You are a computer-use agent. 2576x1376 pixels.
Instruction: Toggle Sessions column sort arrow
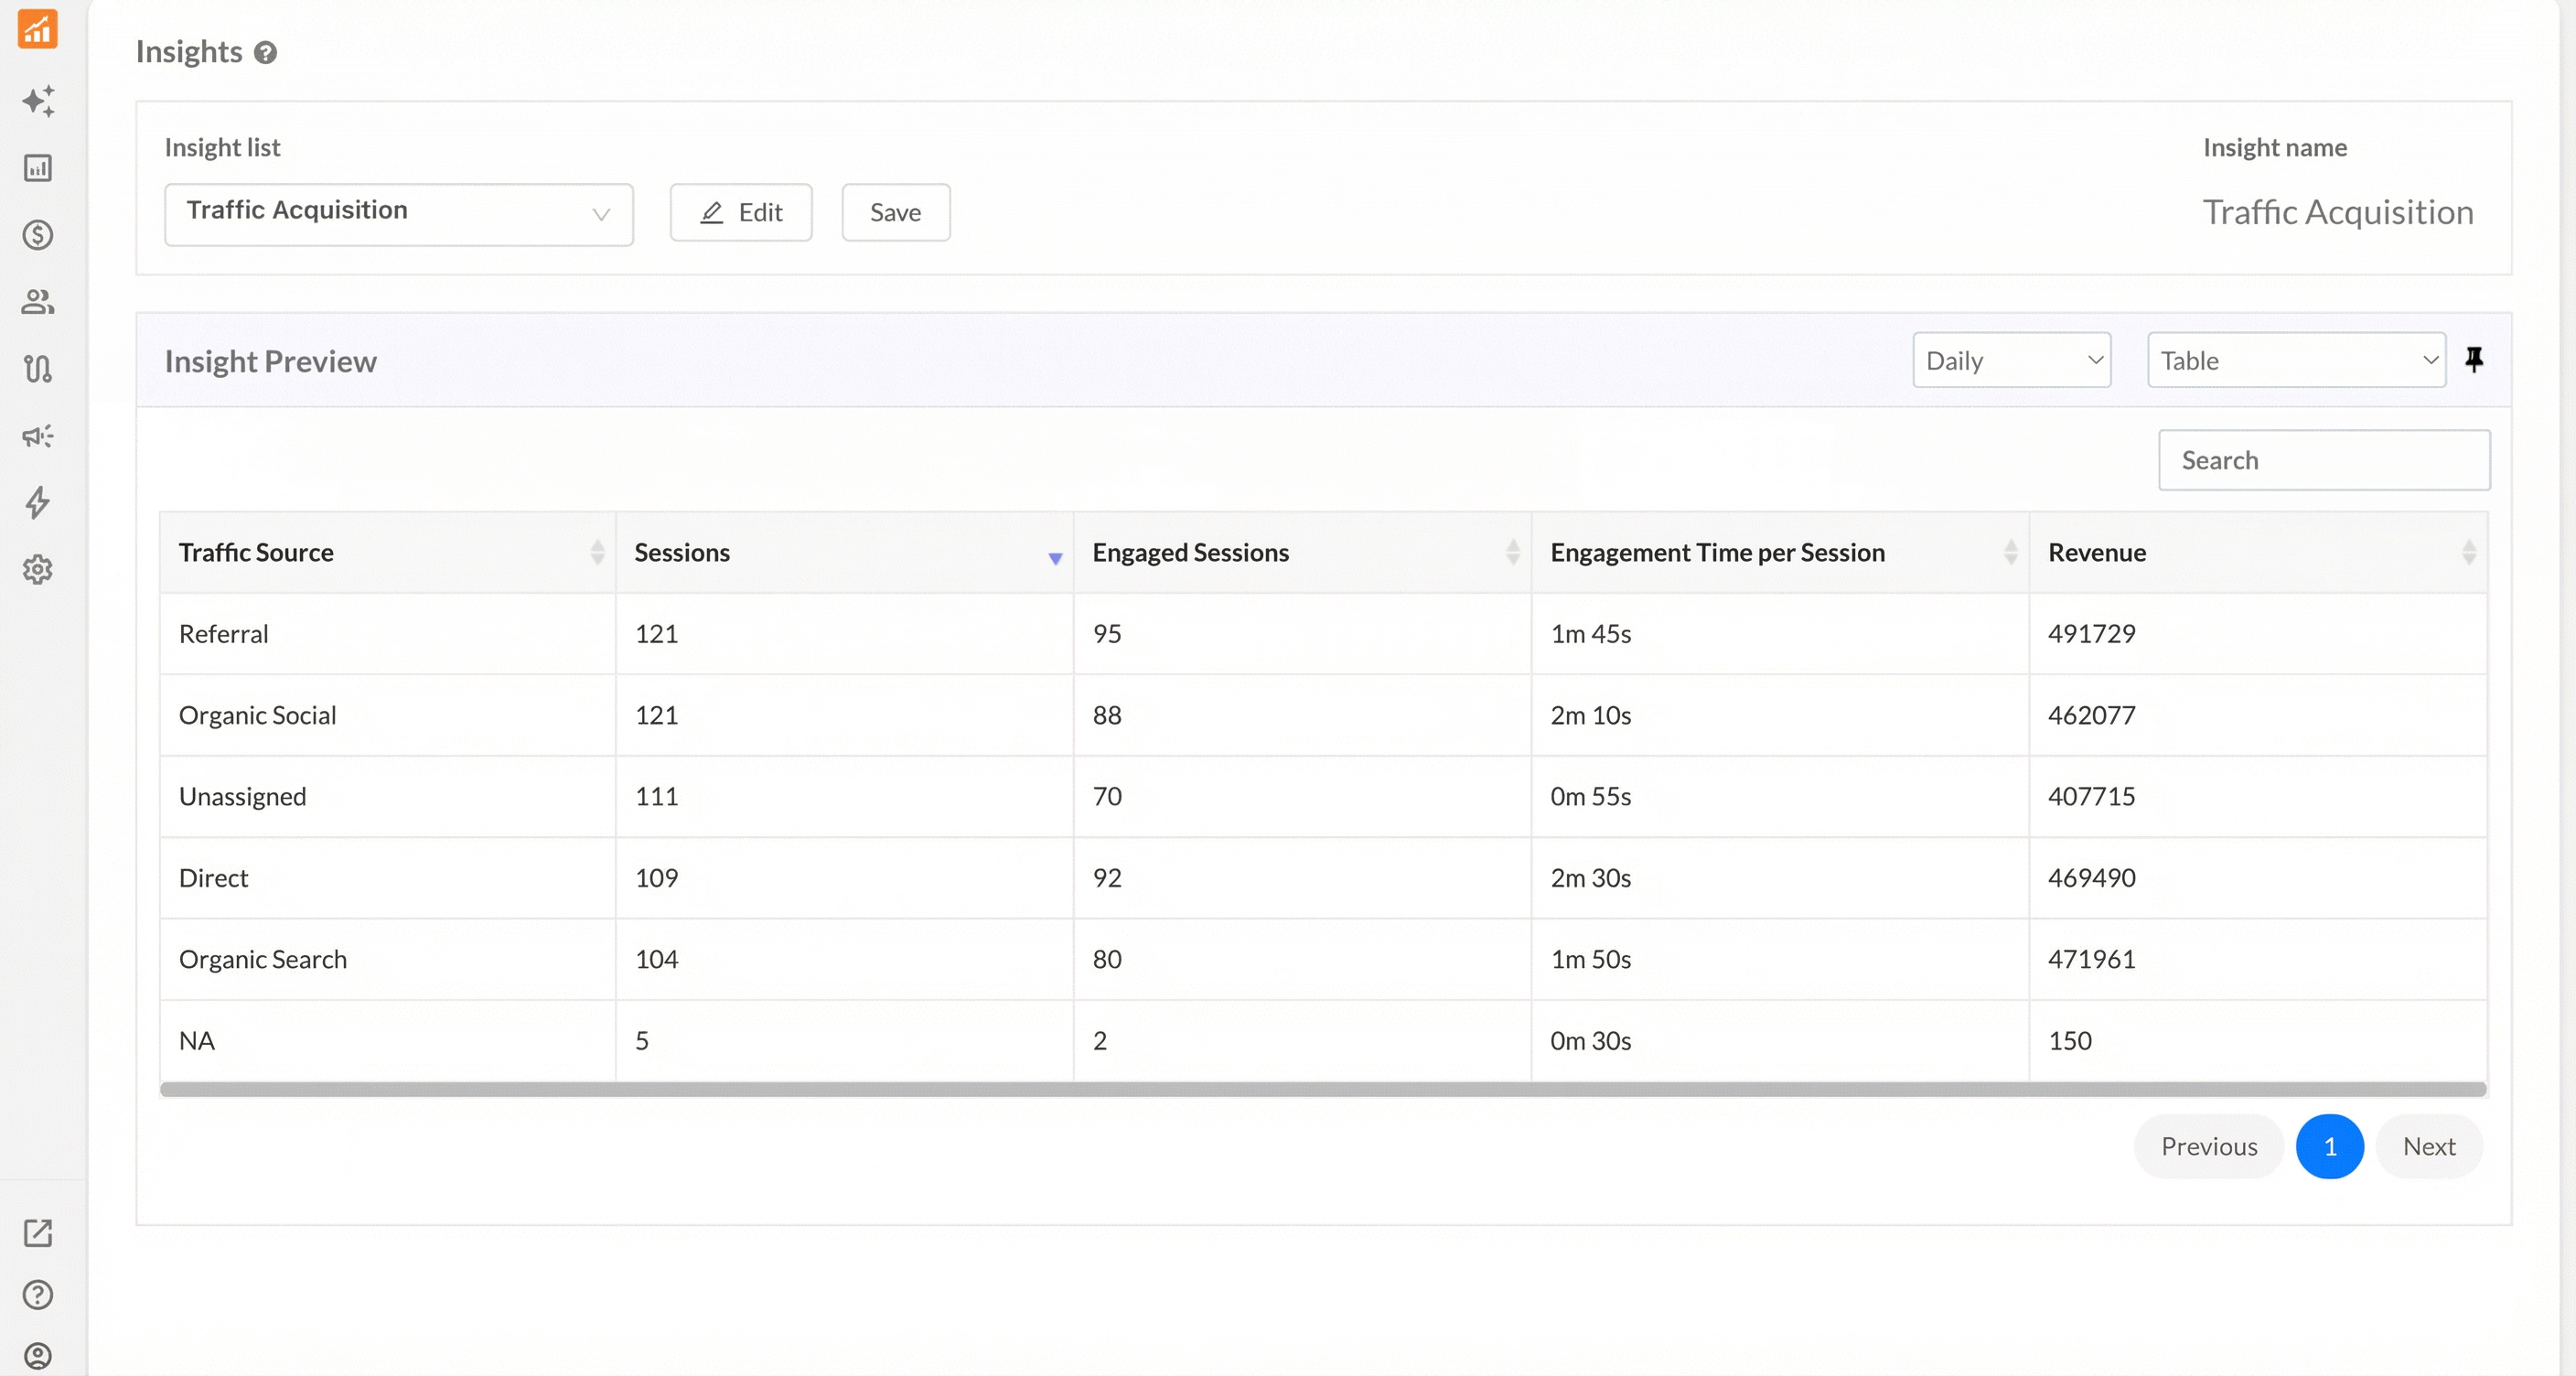(x=1054, y=557)
